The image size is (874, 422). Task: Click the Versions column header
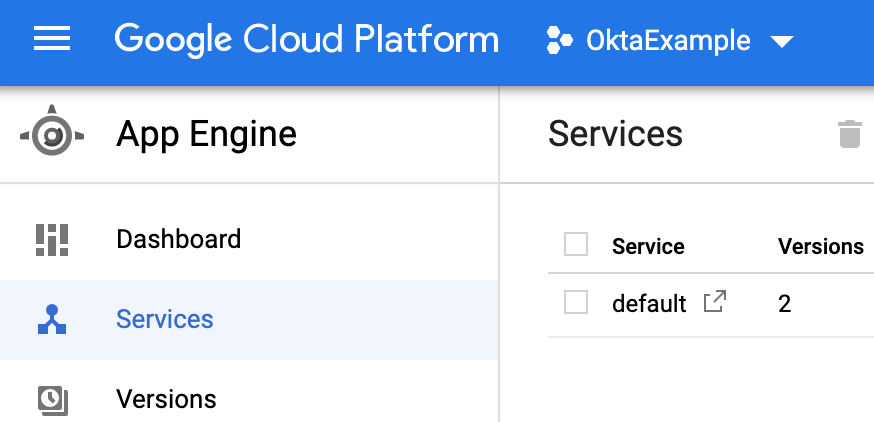820,246
